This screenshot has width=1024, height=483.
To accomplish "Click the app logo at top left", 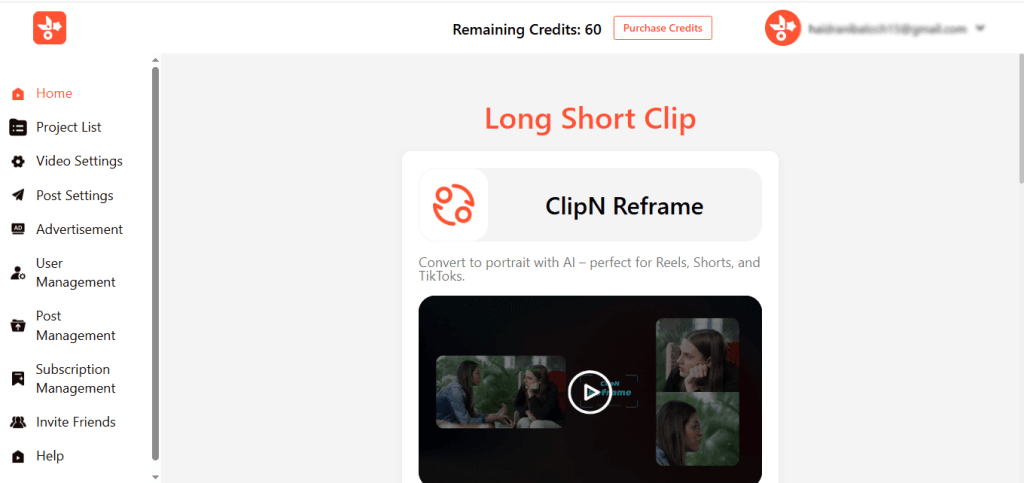I will pyautogui.click(x=50, y=28).
